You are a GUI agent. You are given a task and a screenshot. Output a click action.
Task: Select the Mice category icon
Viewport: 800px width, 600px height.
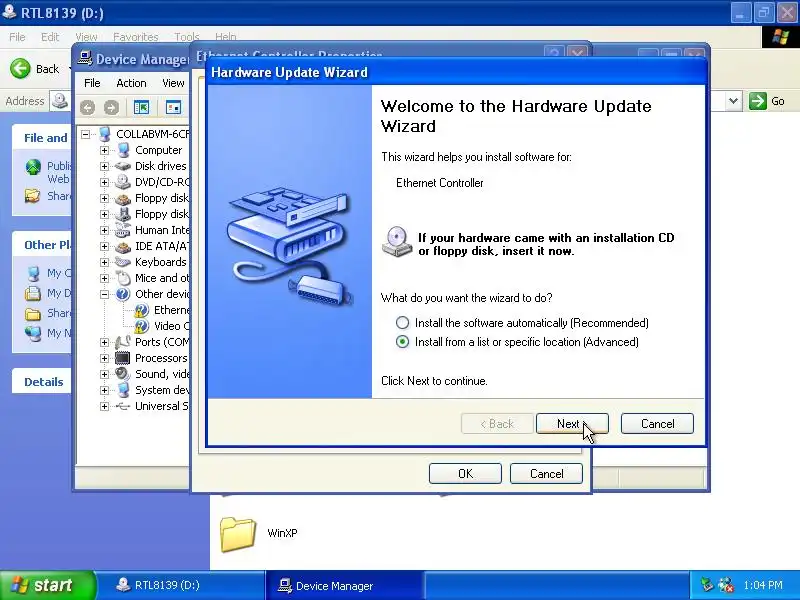coord(123,278)
